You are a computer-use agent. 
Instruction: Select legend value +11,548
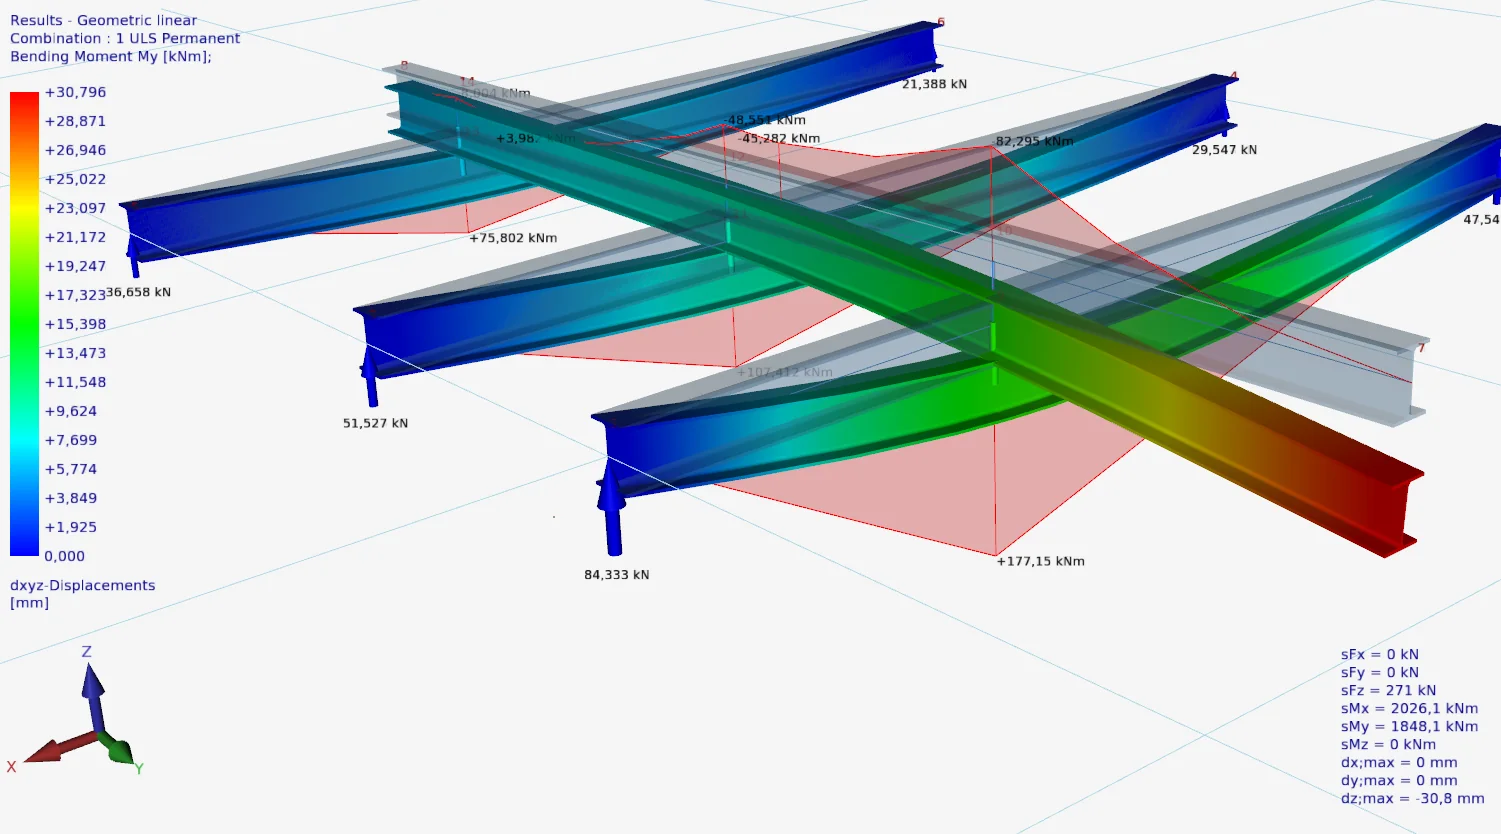(75, 382)
